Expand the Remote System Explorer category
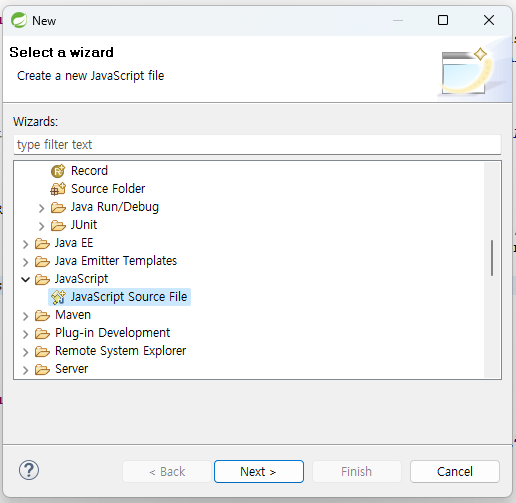 pos(25,352)
